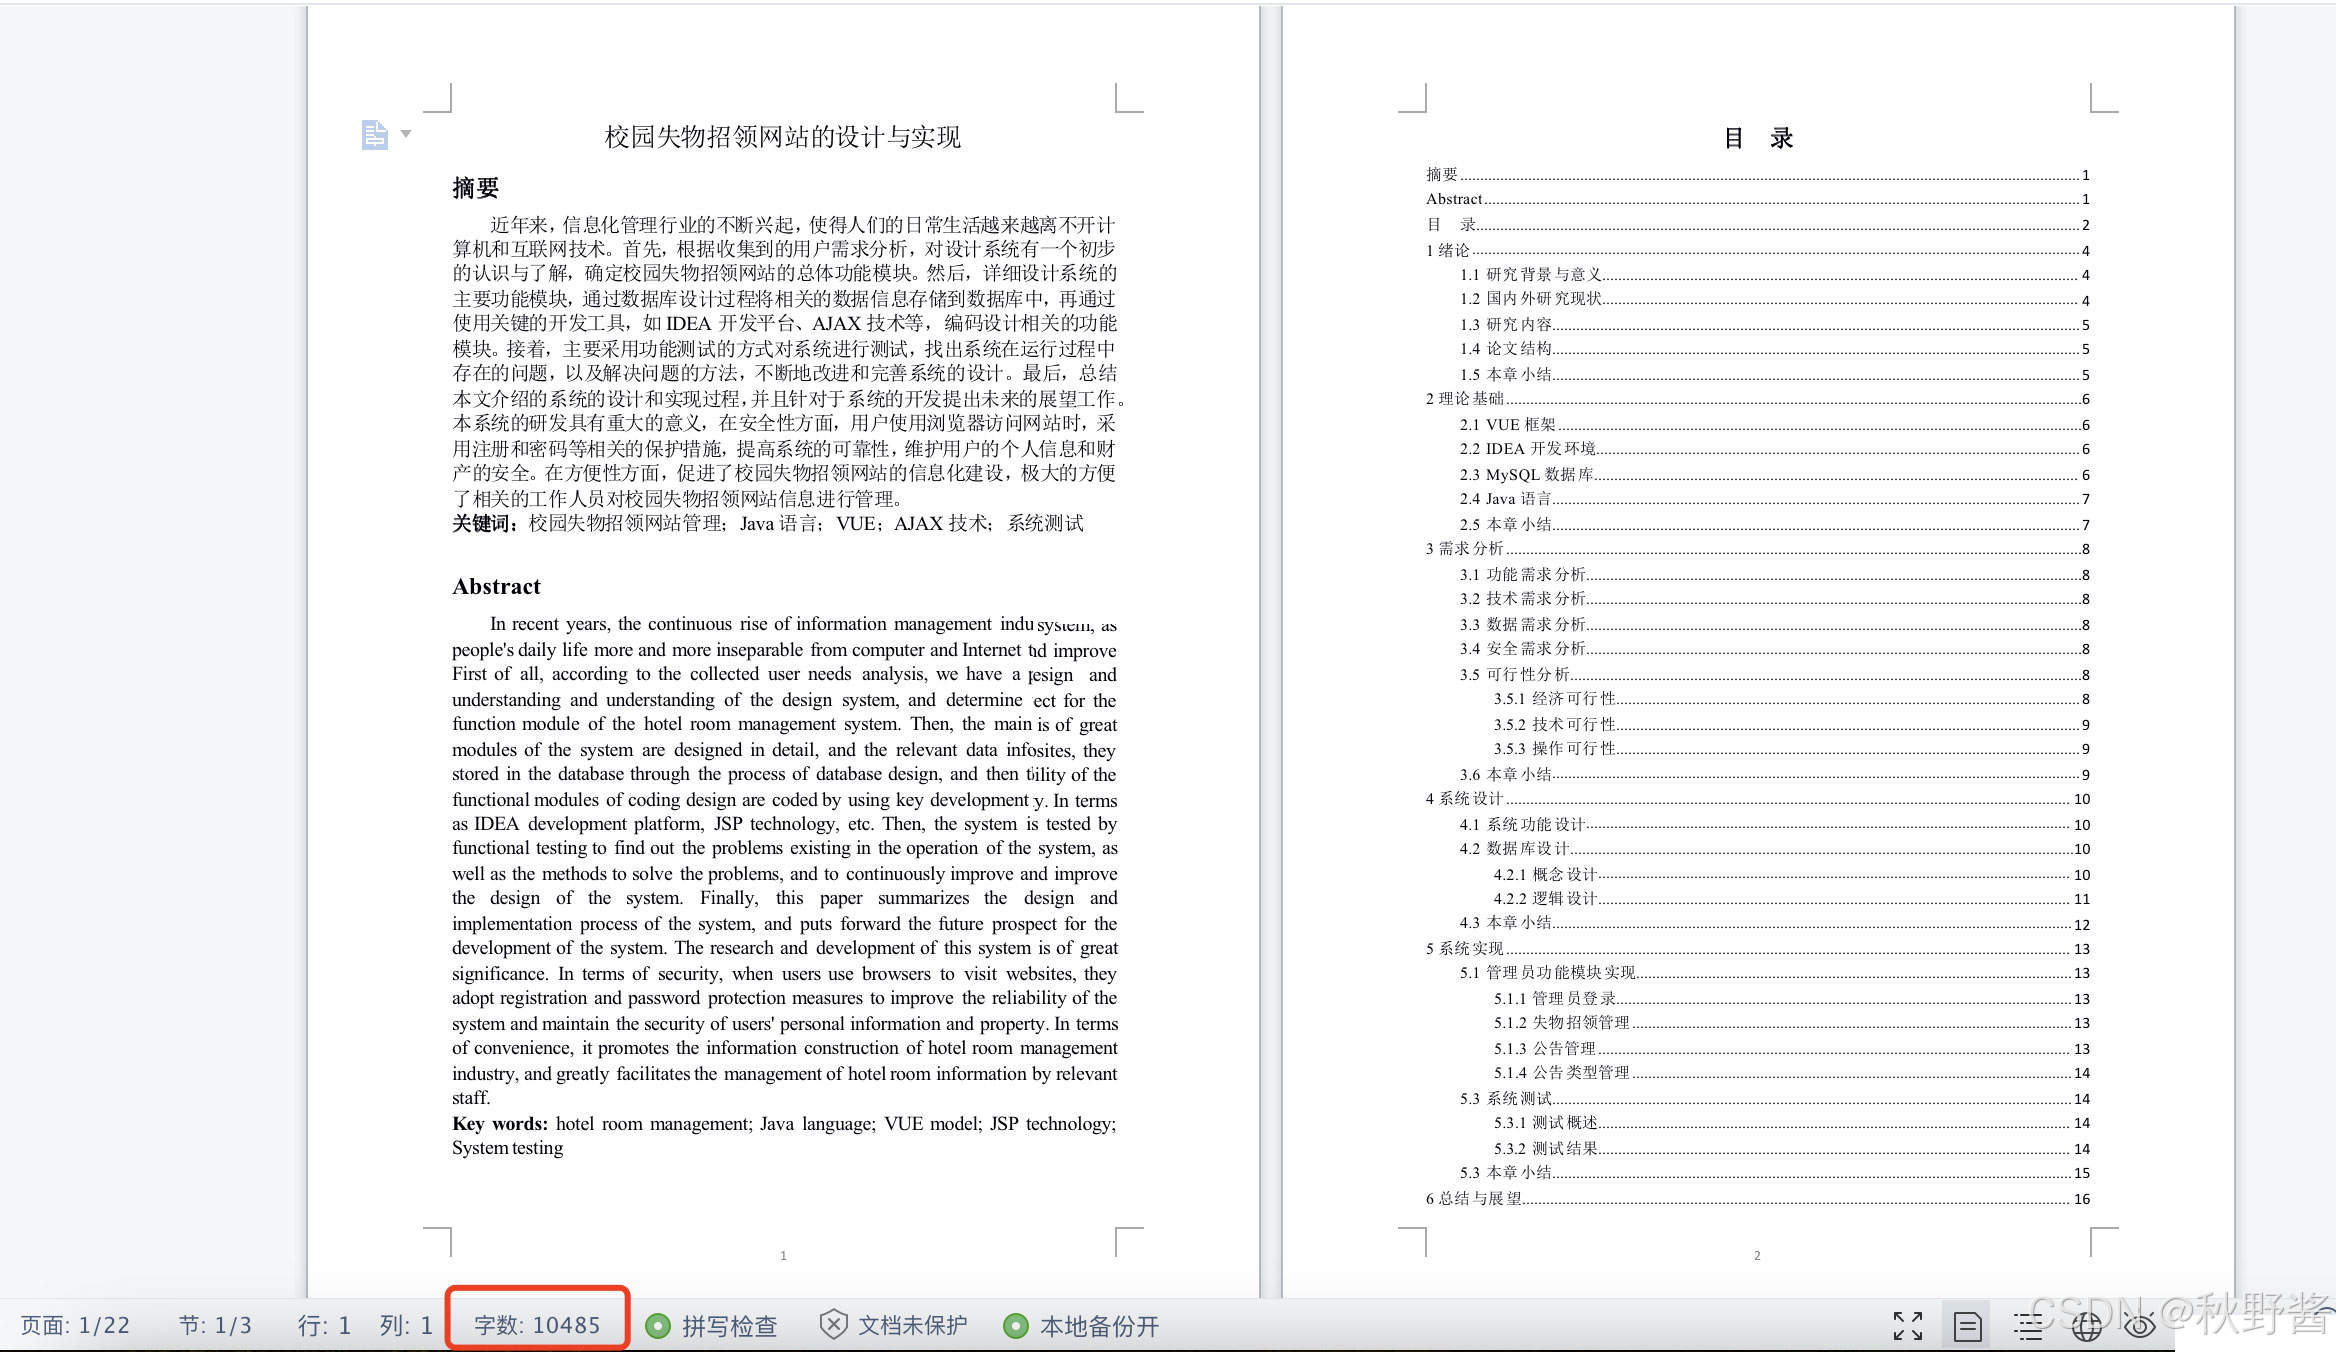Click the 本地备份开 green status icon
The image size is (2336, 1352).
(1015, 1326)
